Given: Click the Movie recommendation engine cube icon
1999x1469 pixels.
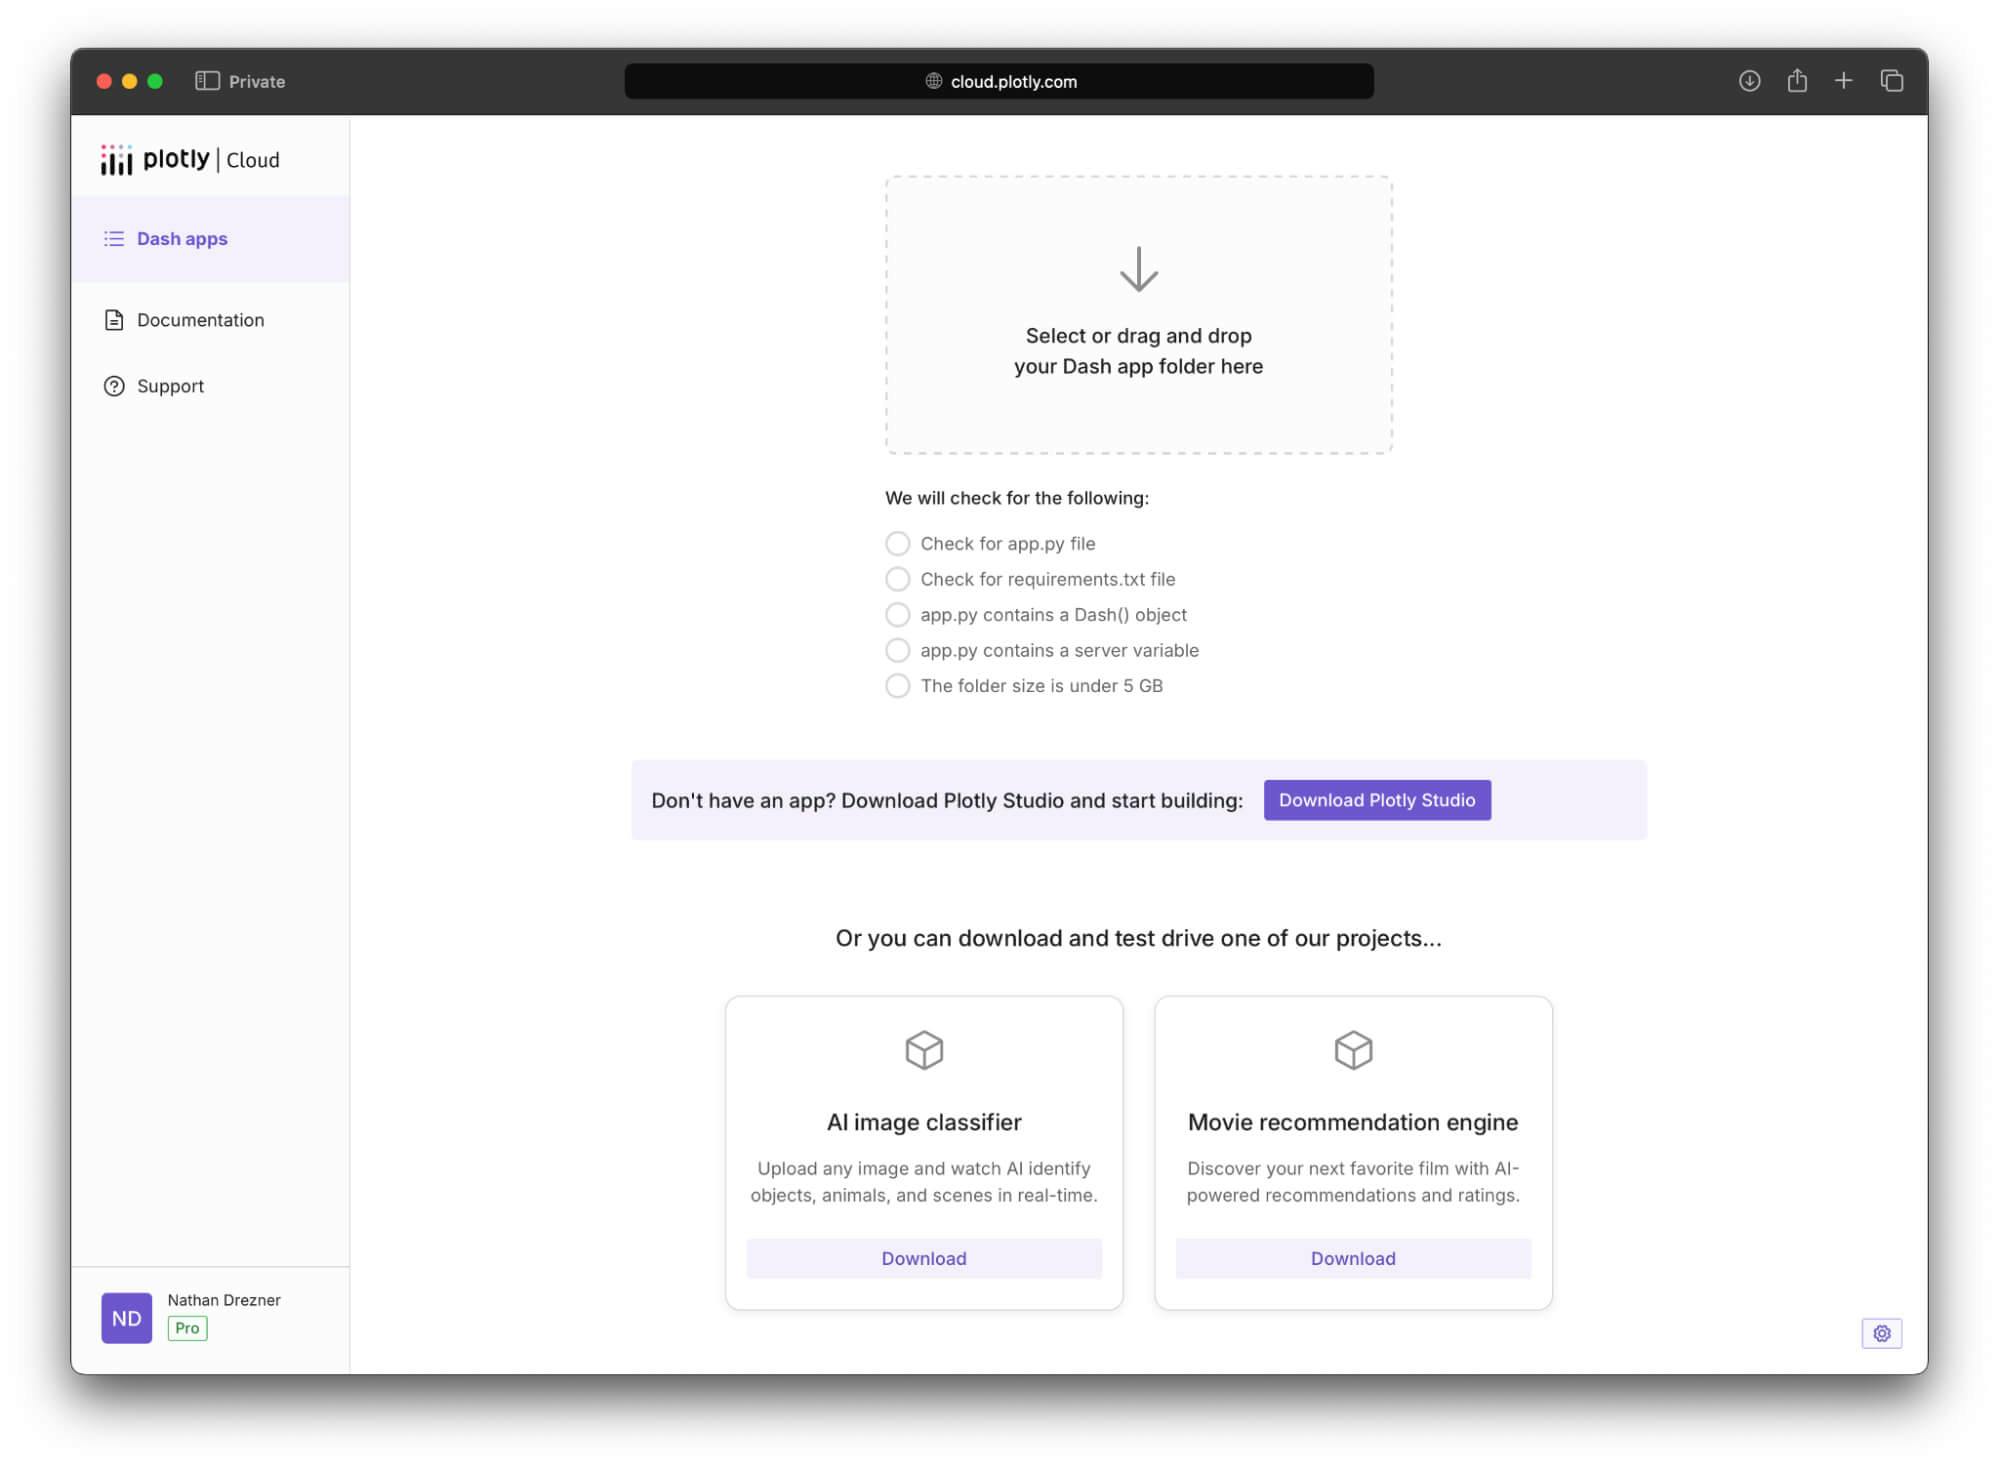Looking at the screenshot, I should point(1352,1050).
